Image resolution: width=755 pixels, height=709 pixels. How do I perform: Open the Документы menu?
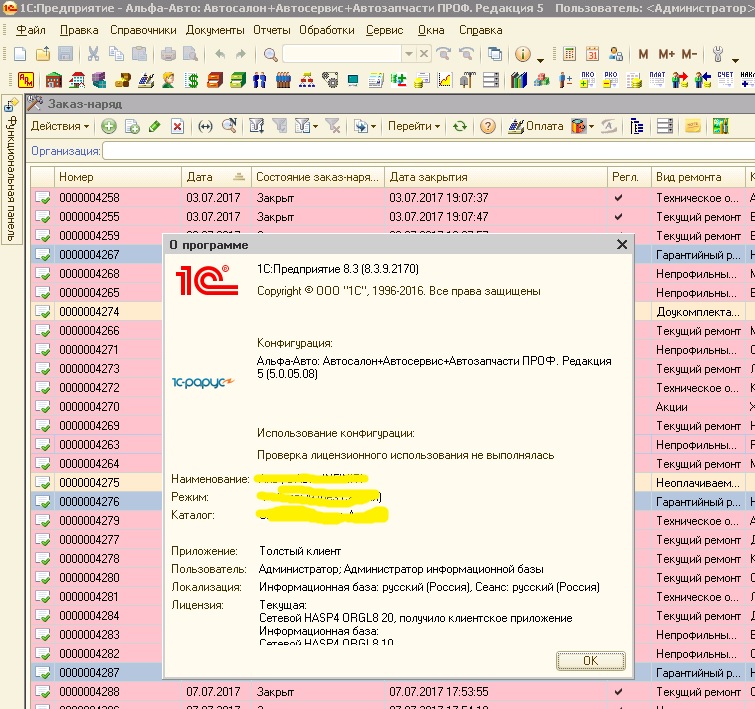(x=215, y=30)
